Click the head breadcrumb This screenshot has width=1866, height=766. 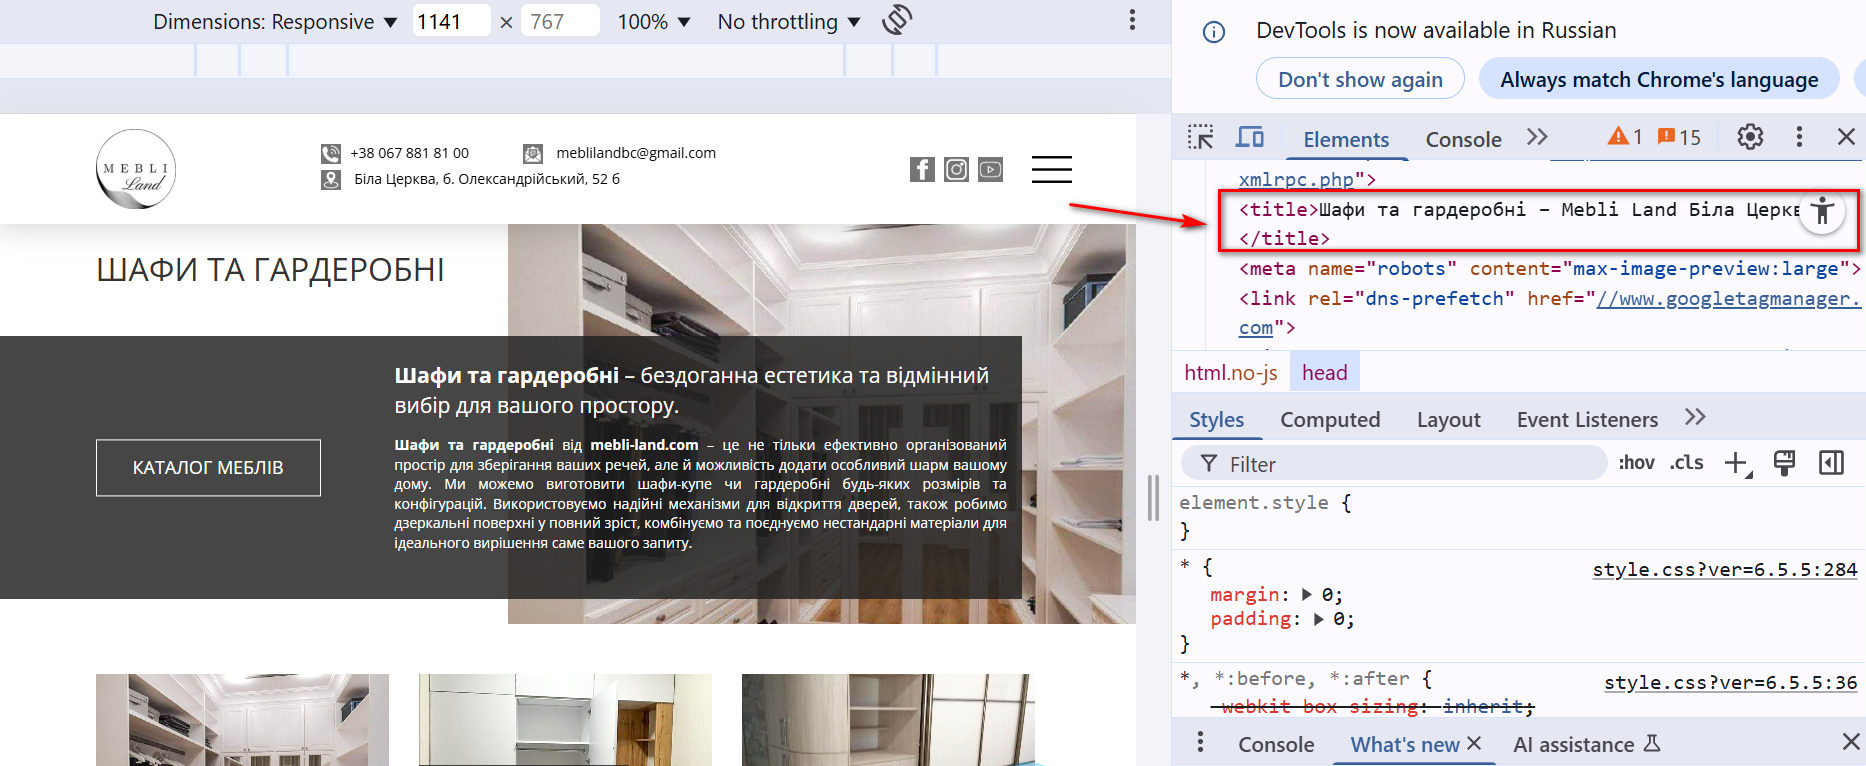[x=1324, y=372]
